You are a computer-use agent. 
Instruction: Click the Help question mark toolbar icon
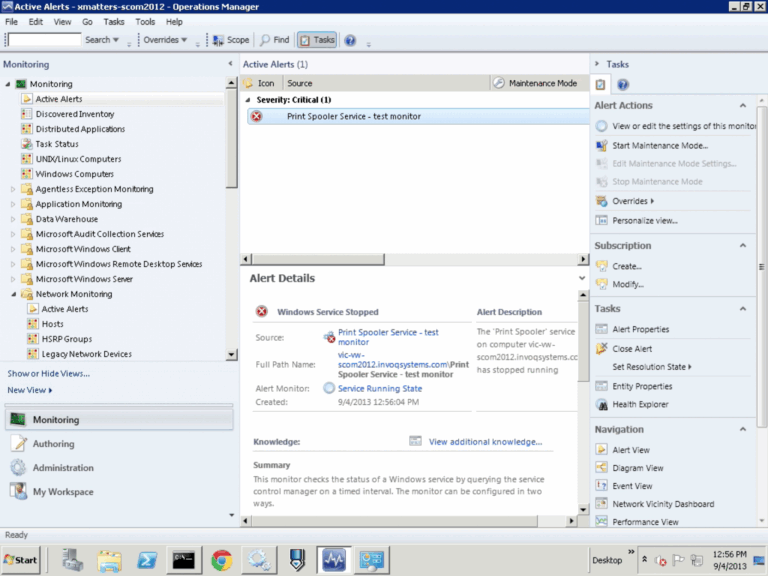(x=350, y=40)
